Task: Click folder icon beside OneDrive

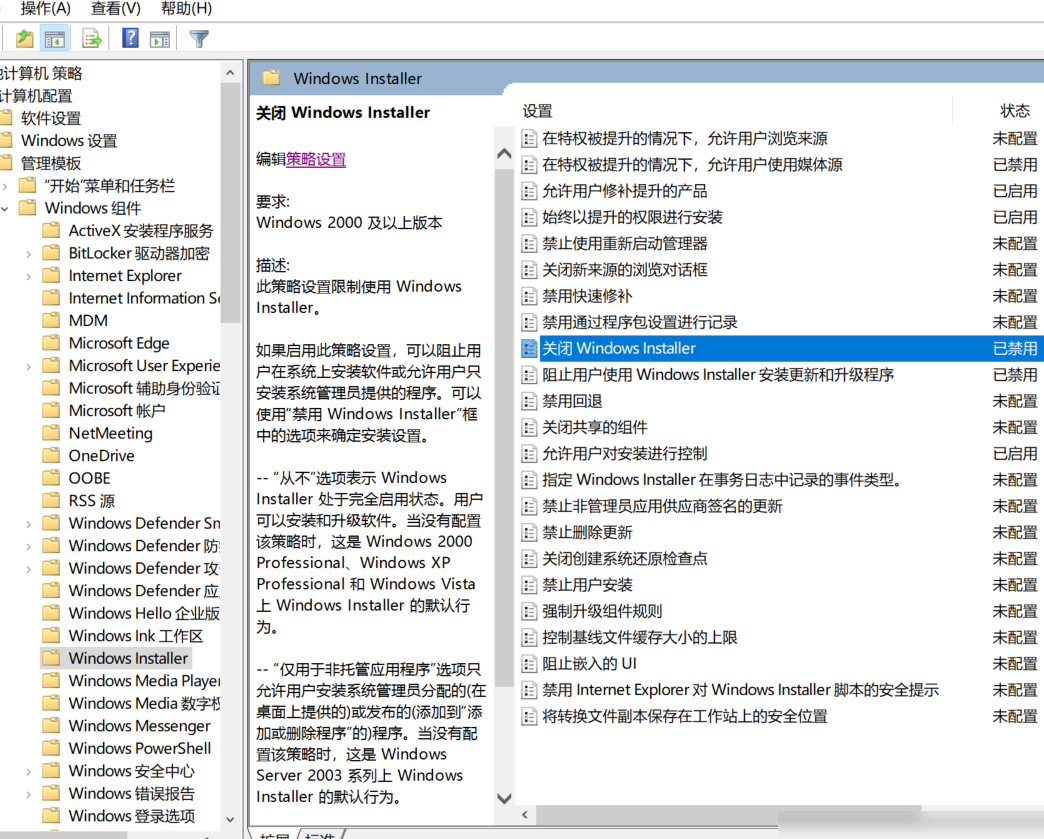Action: (x=51, y=455)
